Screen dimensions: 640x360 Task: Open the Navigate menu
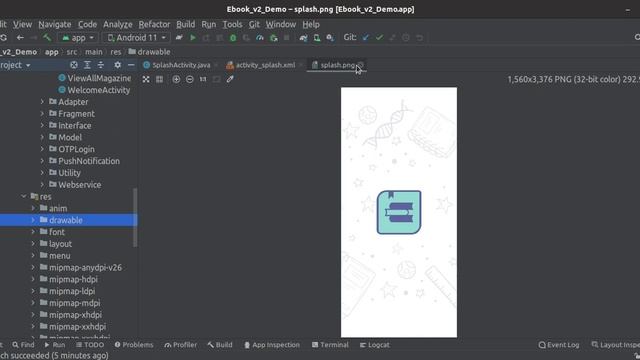(55, 24)
